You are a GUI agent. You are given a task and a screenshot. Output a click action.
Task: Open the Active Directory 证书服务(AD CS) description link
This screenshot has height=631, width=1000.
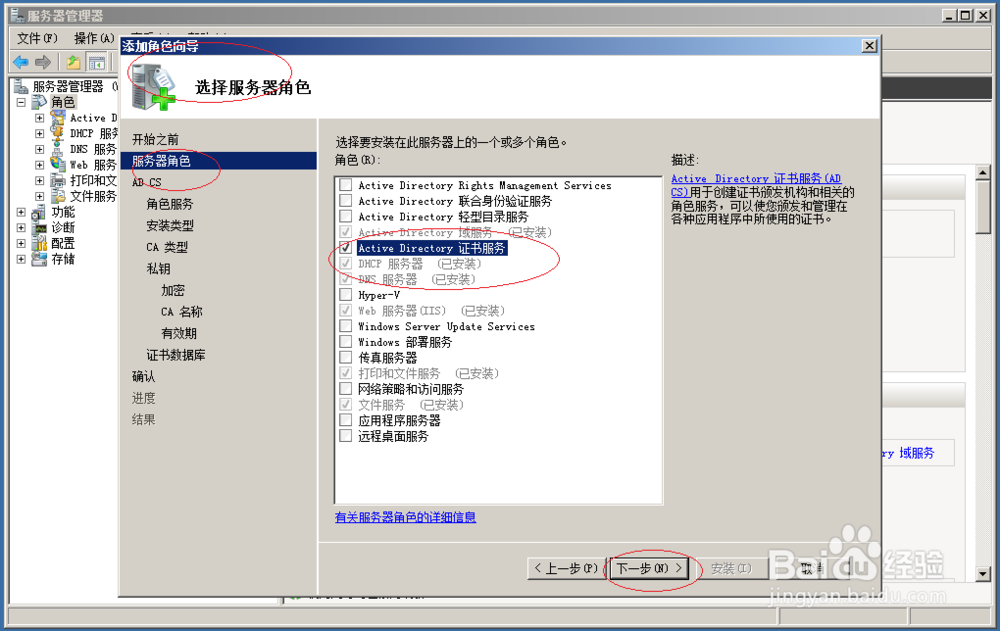point(756,185)
